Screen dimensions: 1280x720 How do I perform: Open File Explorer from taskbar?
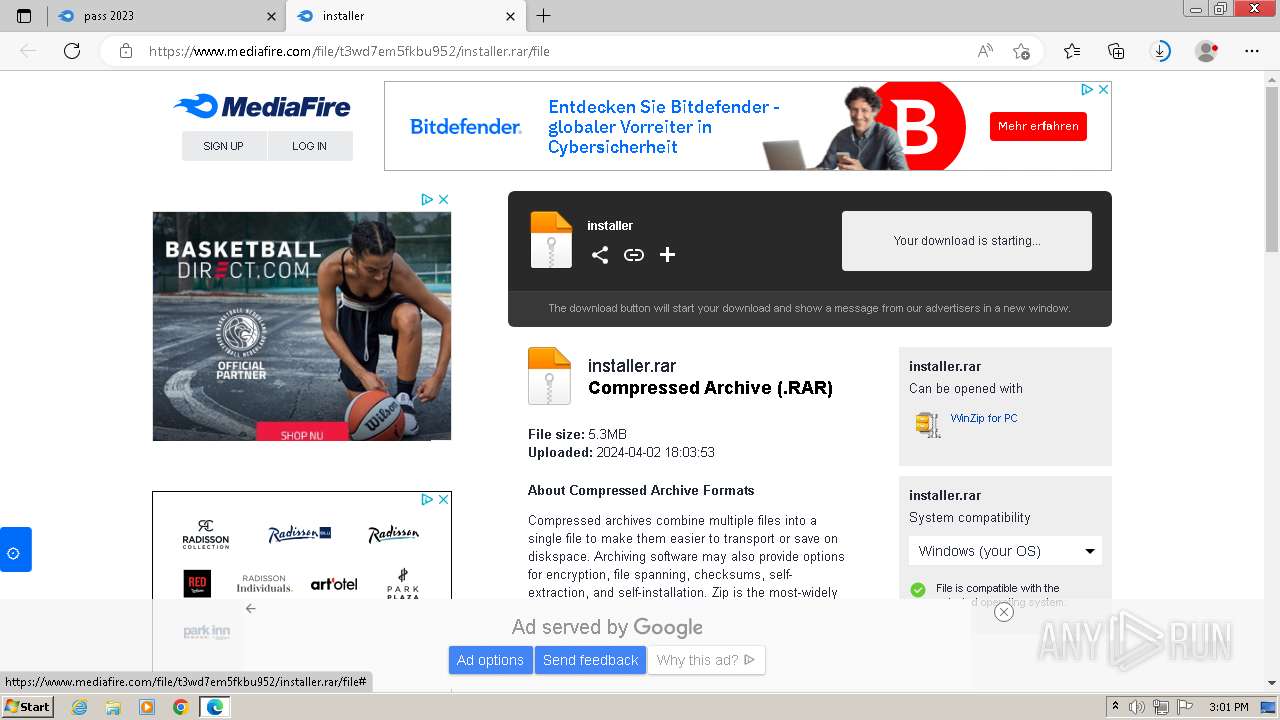pos(113,707)
